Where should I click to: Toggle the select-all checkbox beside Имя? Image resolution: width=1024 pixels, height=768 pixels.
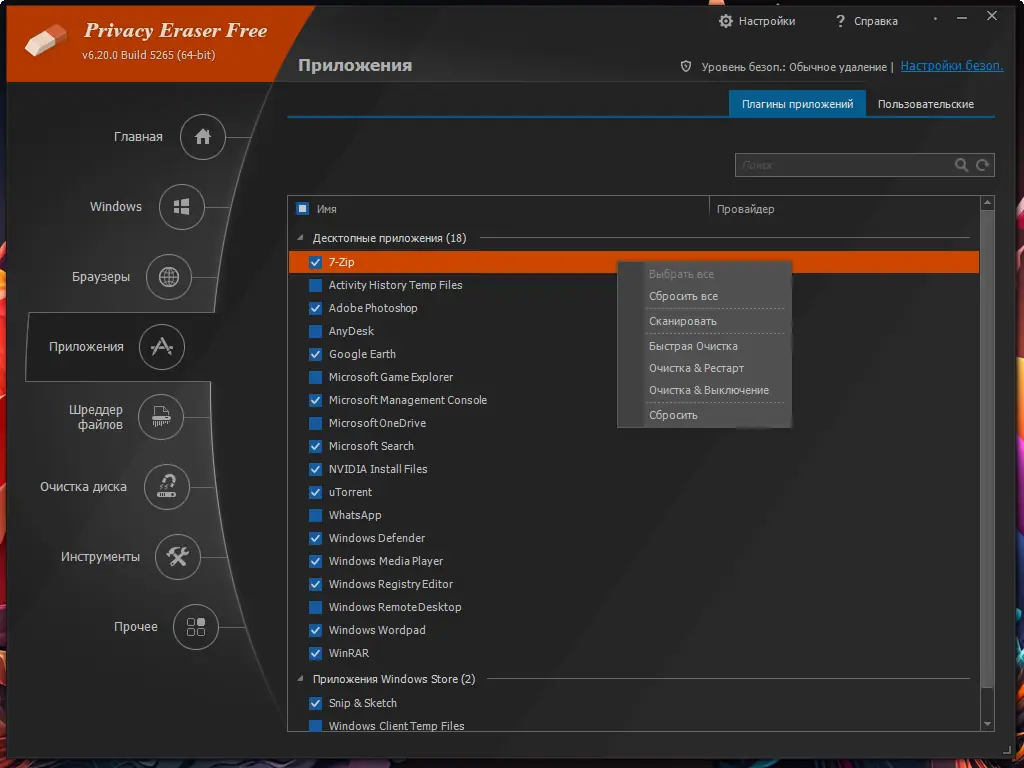point(302,209)
